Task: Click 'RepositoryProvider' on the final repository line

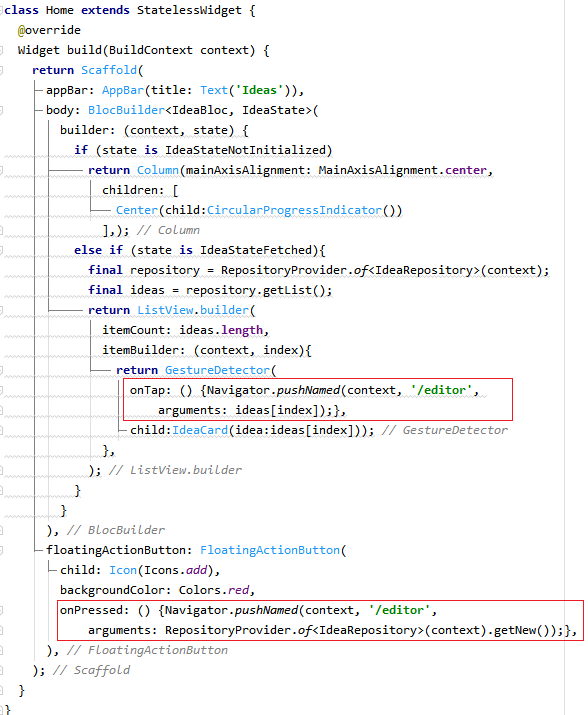Action: pos(284,270)
